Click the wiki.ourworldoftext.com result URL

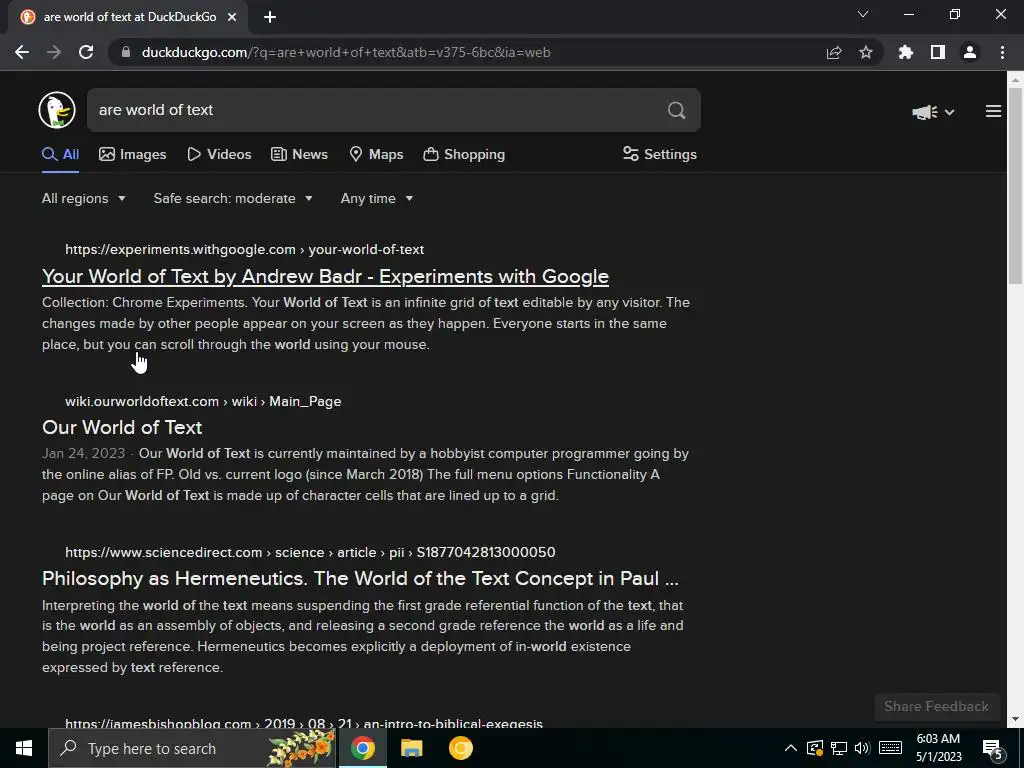[203, 402]
